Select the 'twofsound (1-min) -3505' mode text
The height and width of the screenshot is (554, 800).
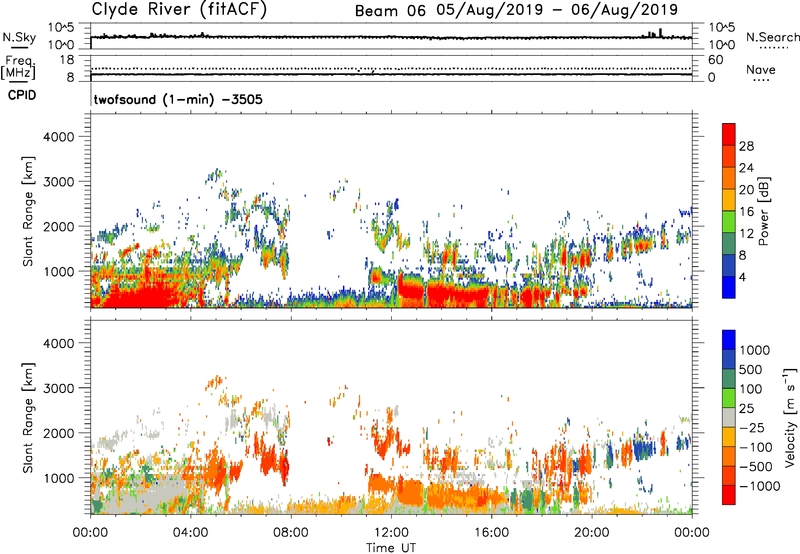pyautogui.click(x=178, y=99)
